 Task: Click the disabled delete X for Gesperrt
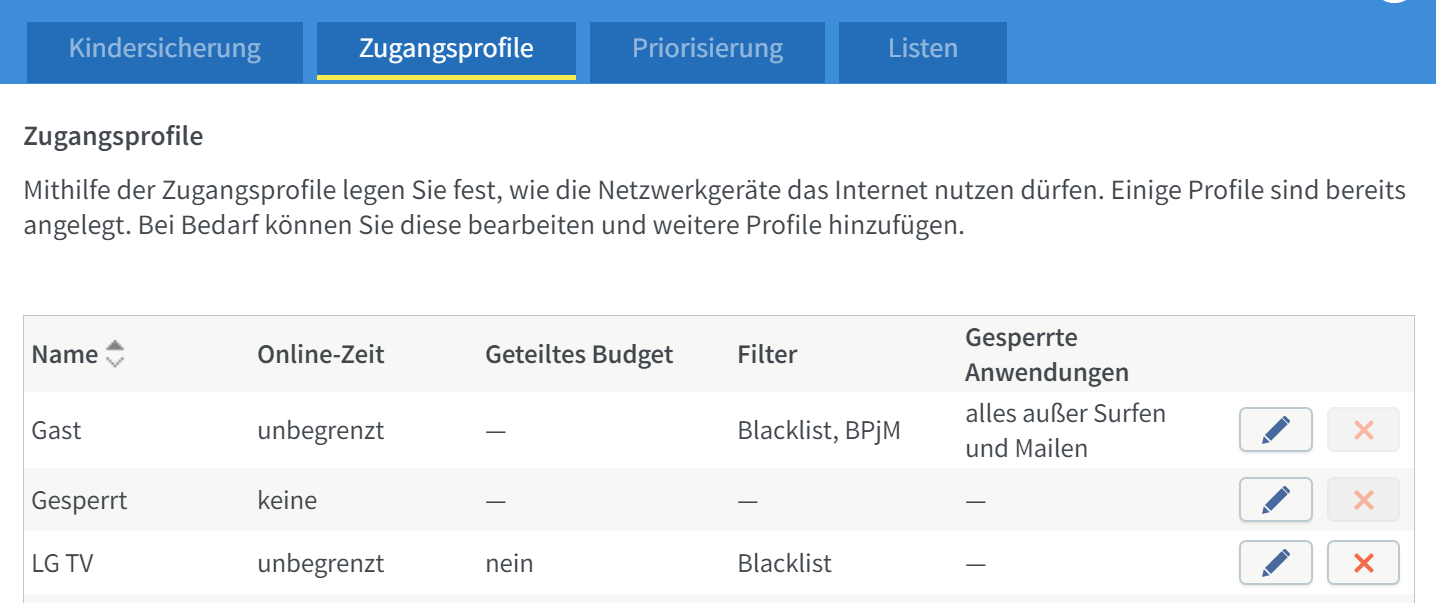1363,499
